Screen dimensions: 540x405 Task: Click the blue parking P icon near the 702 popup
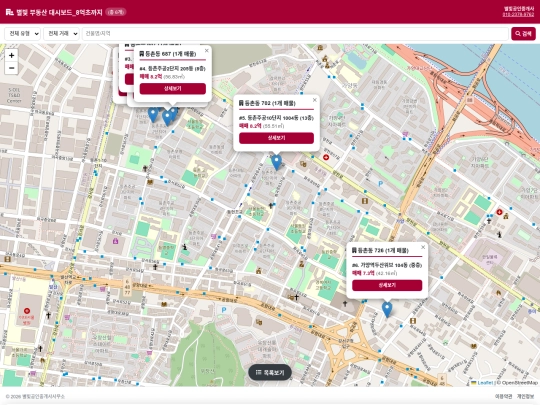(x=381, y=184)
